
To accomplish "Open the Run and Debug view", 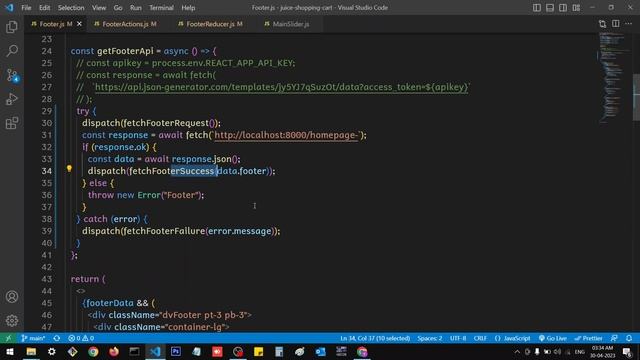I will click(x=12, y=99).
